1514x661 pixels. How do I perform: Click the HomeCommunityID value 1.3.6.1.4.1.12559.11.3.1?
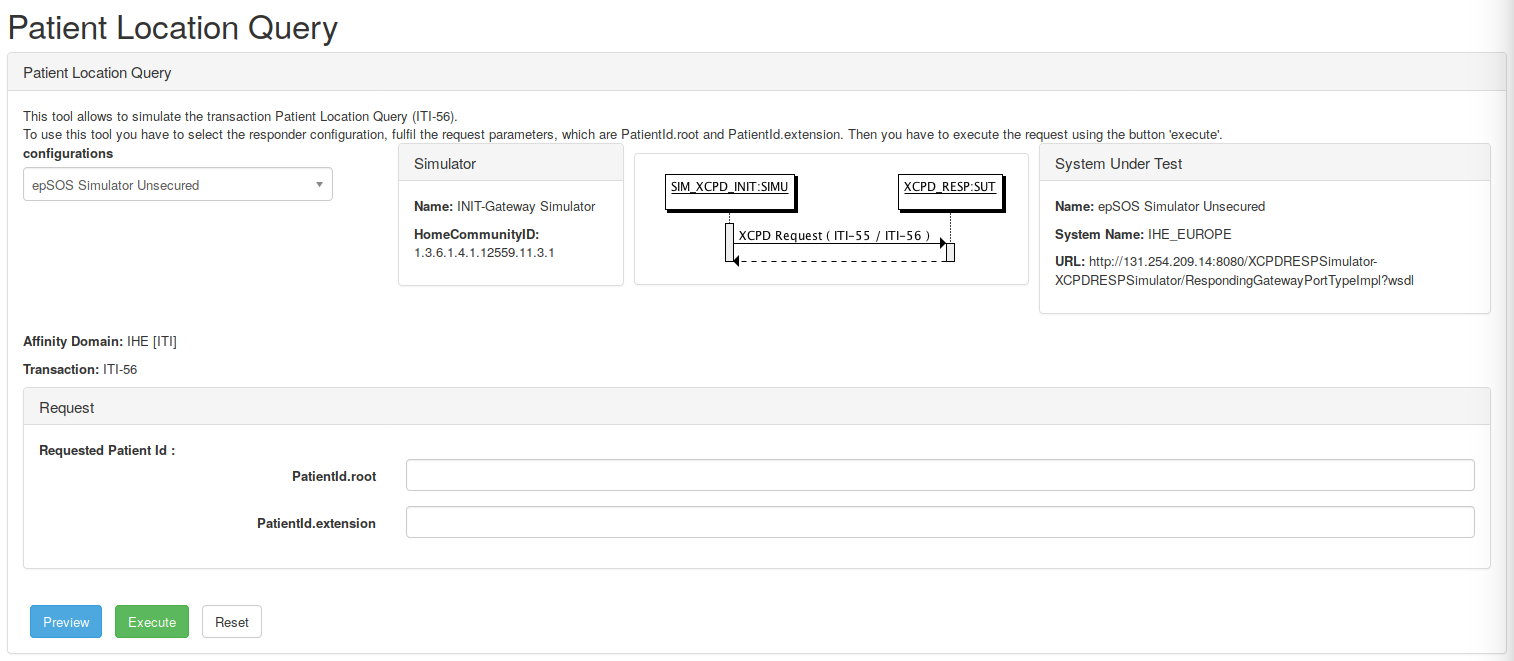pos(484,253)
